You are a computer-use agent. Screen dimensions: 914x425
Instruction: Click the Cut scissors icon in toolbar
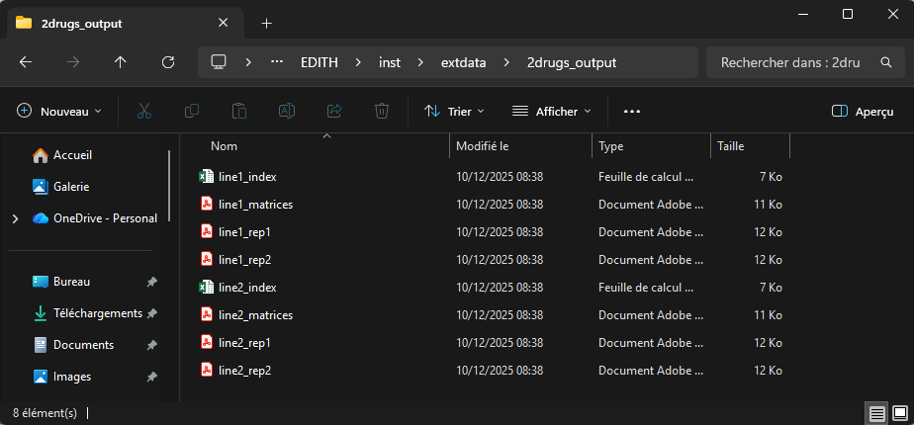144,111
